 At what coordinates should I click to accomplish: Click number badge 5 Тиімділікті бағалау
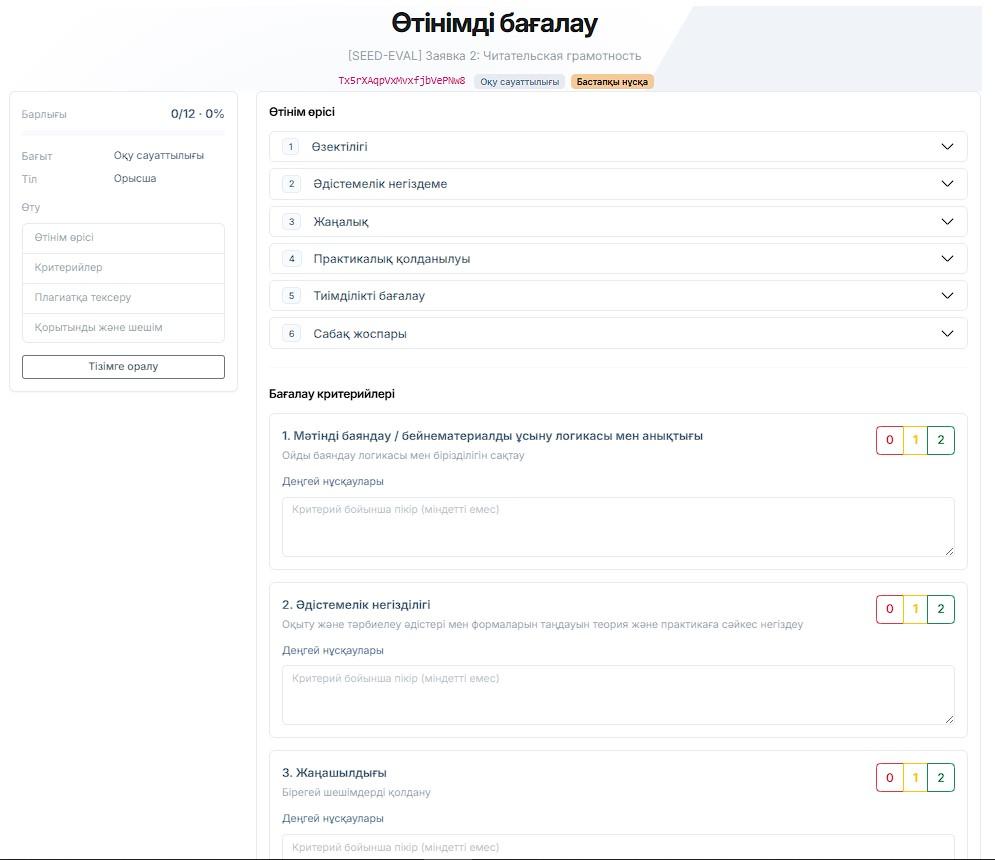[x=291, y=296]
